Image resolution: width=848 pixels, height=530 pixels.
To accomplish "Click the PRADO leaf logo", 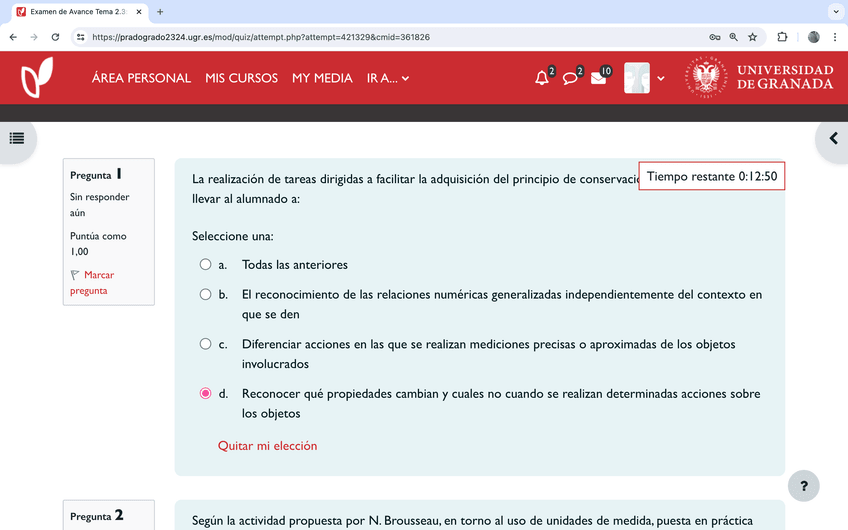I will (x=37, y=78).
